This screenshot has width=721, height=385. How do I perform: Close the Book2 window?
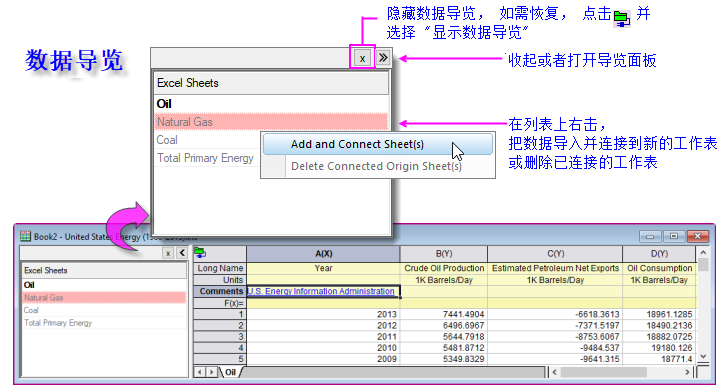point(698,236)
